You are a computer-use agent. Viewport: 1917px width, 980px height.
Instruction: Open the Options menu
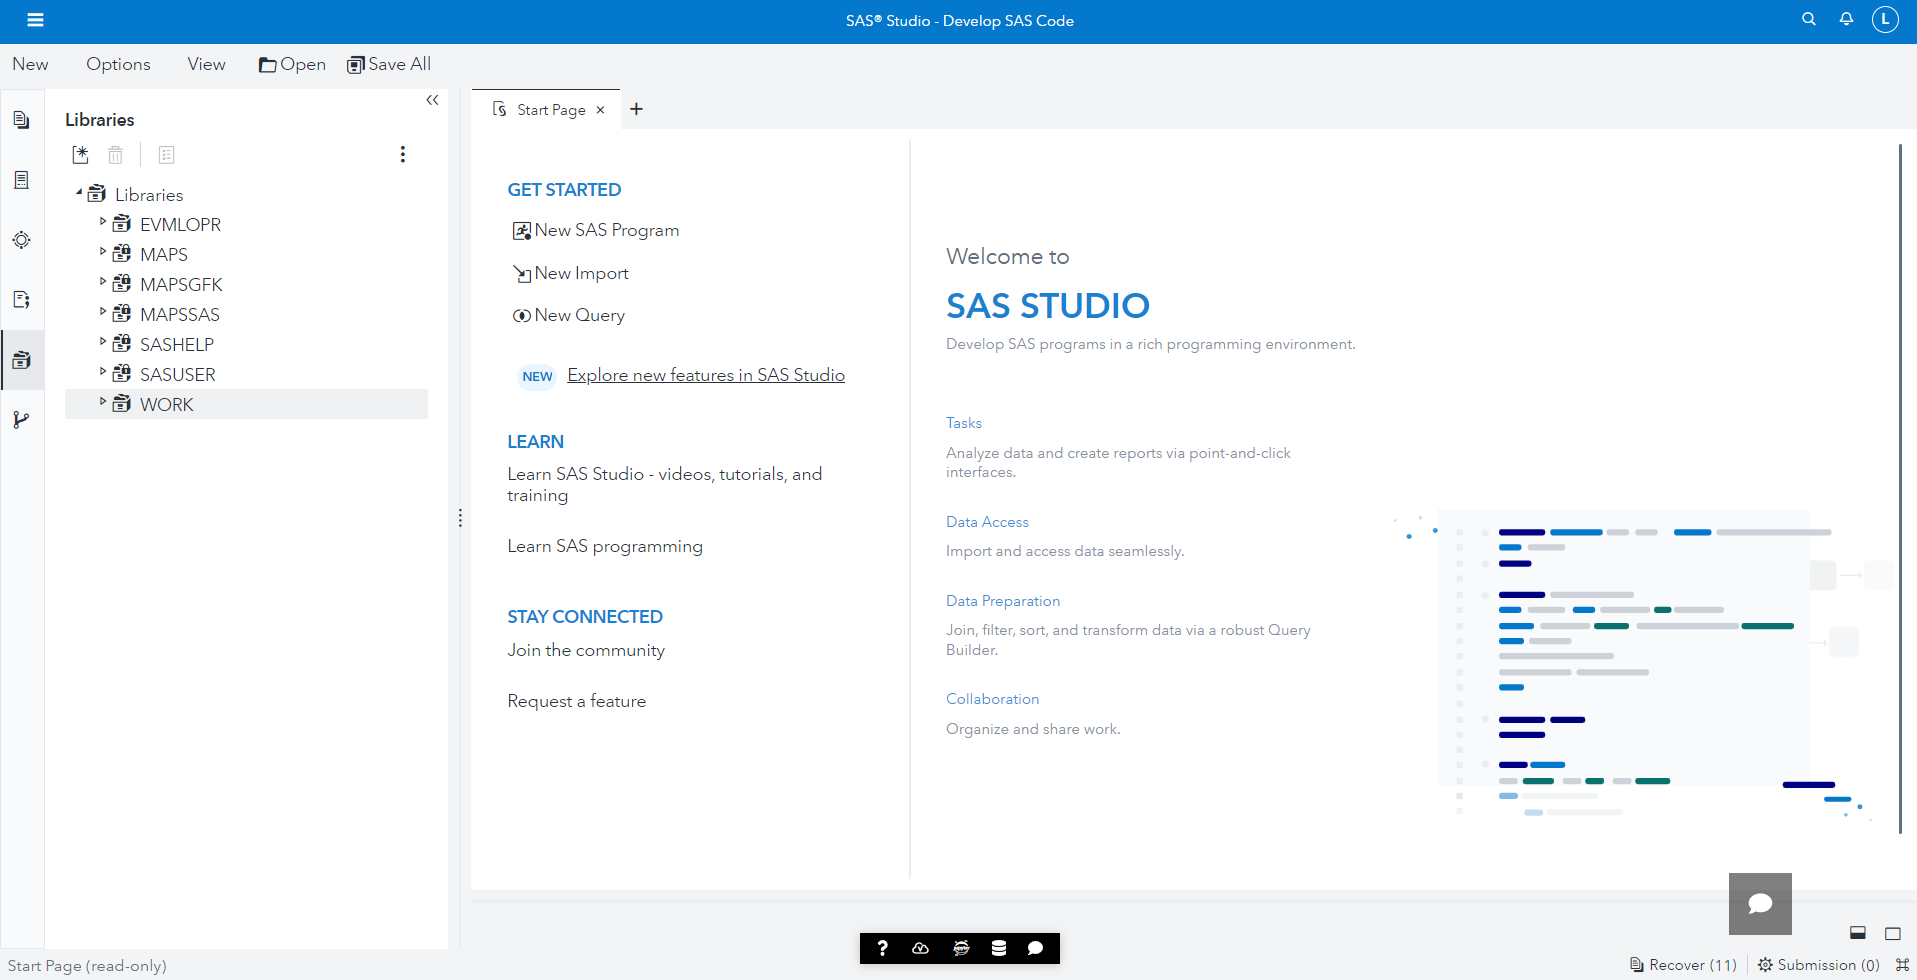117,64
